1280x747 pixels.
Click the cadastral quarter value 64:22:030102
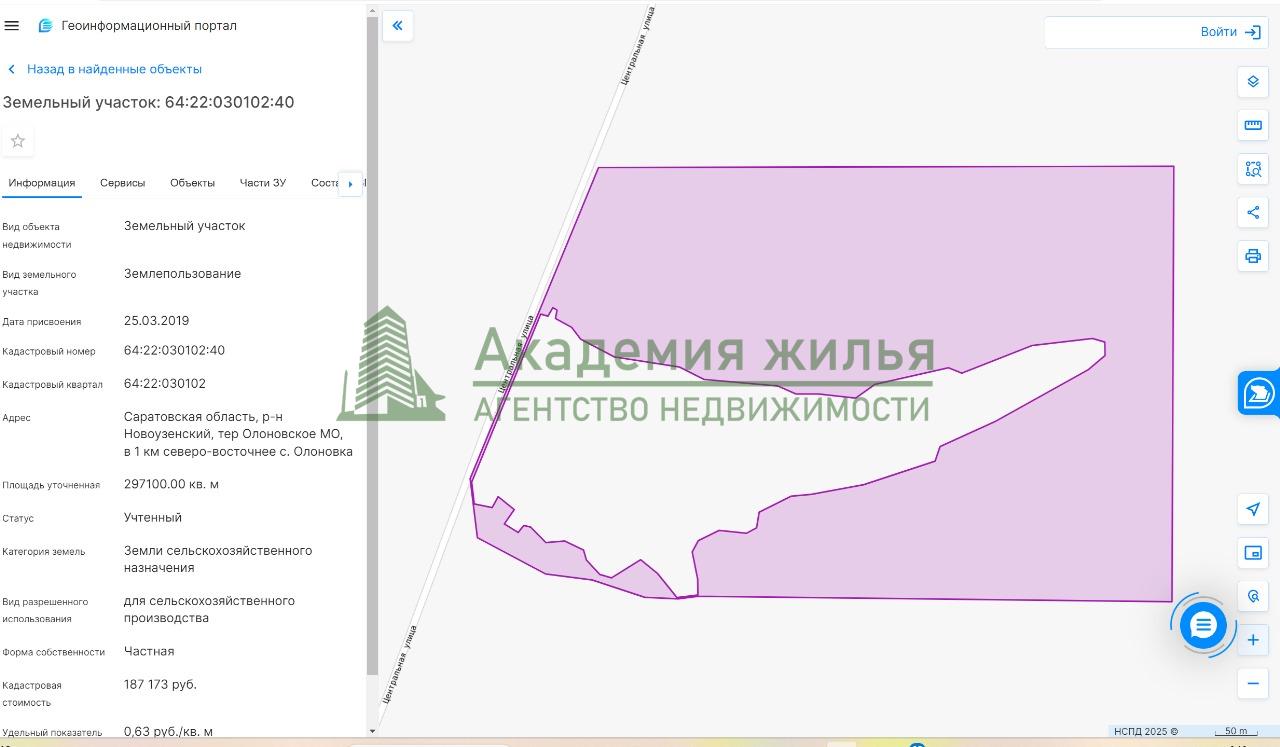tap(165, 384)
